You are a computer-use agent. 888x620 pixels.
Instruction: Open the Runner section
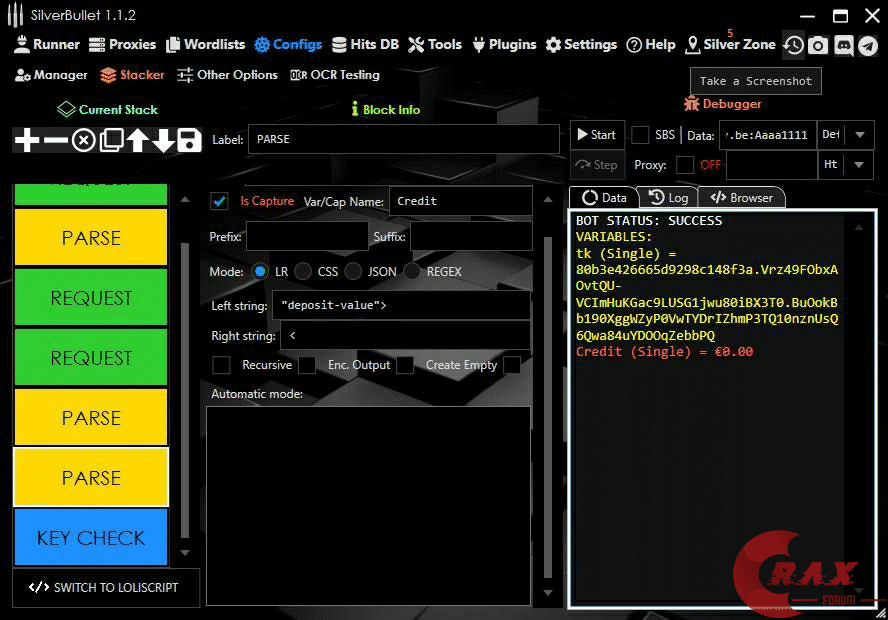47,44
